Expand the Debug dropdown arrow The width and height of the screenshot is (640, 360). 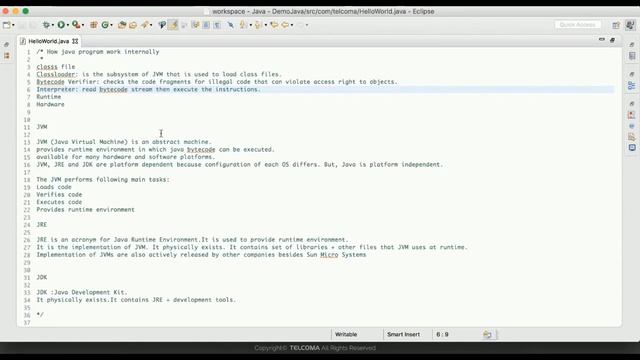coord(53,25)
